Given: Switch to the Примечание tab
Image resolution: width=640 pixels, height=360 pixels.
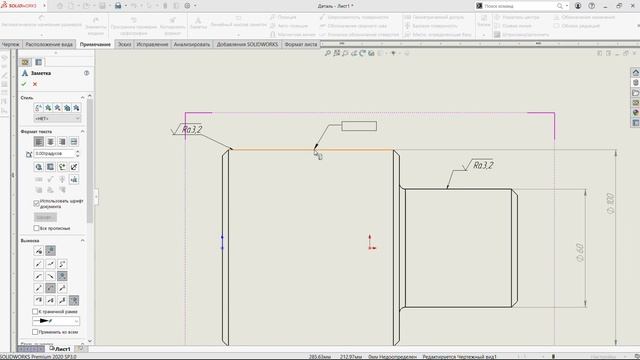Looking at the screenshot, I should coord(95,44).
